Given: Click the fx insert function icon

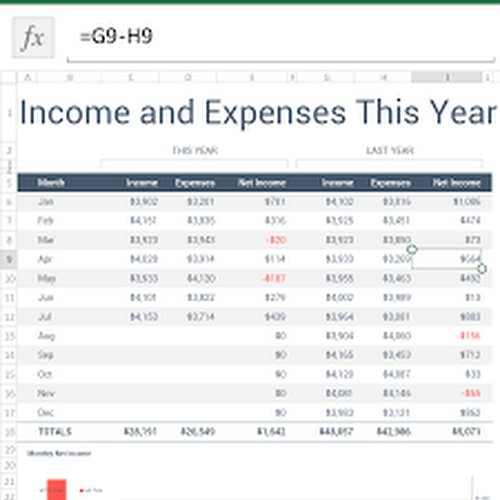Looking at the screenshot, I should (x=33, y=37).
